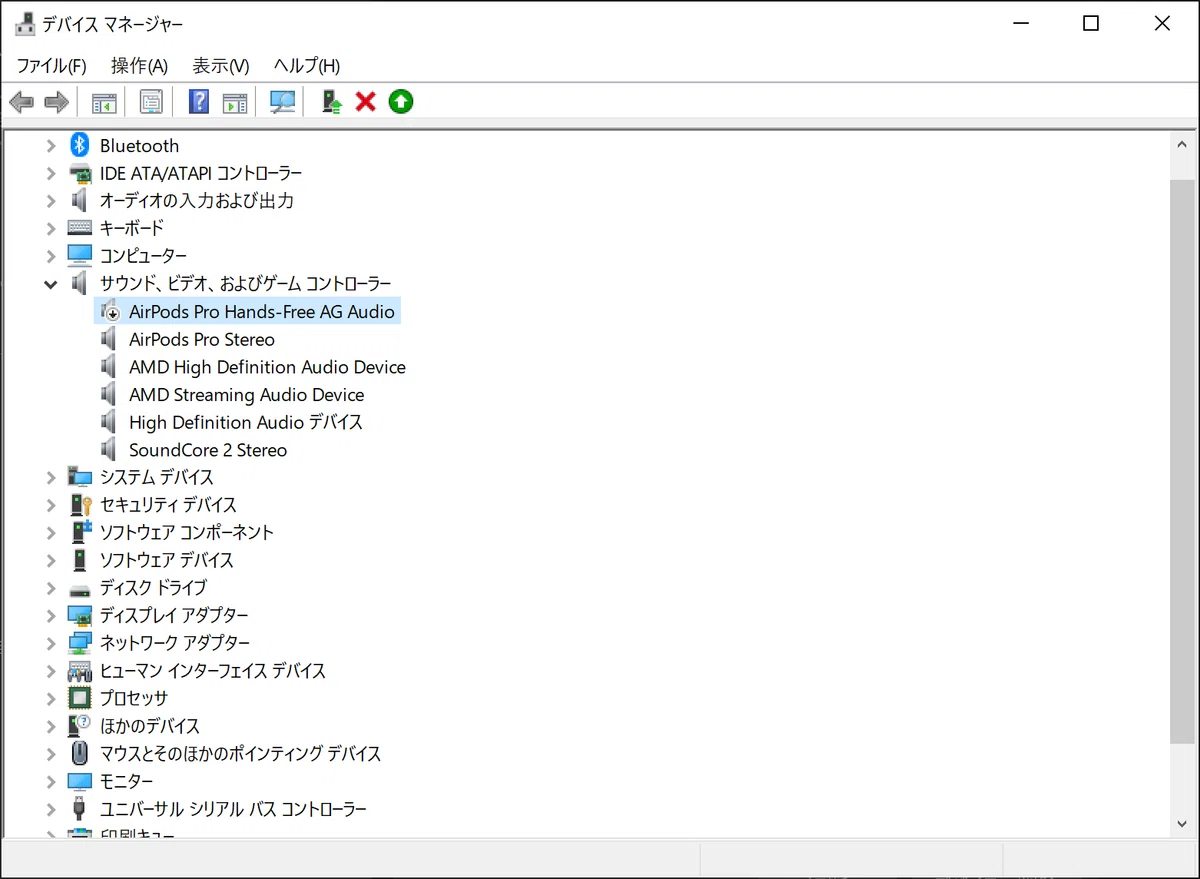The width and height of the screenshot is (1200, 879).
Task: Click the scrollbar down arrow
Action: (x=1181, y=822)
